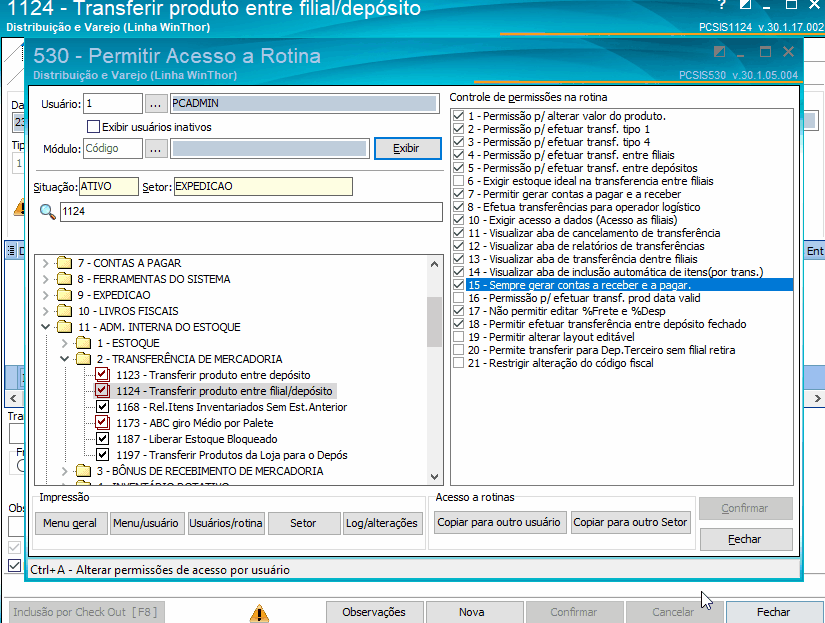
Task: Toggle access checkbox for routine 1168
Action: (102, 407)
